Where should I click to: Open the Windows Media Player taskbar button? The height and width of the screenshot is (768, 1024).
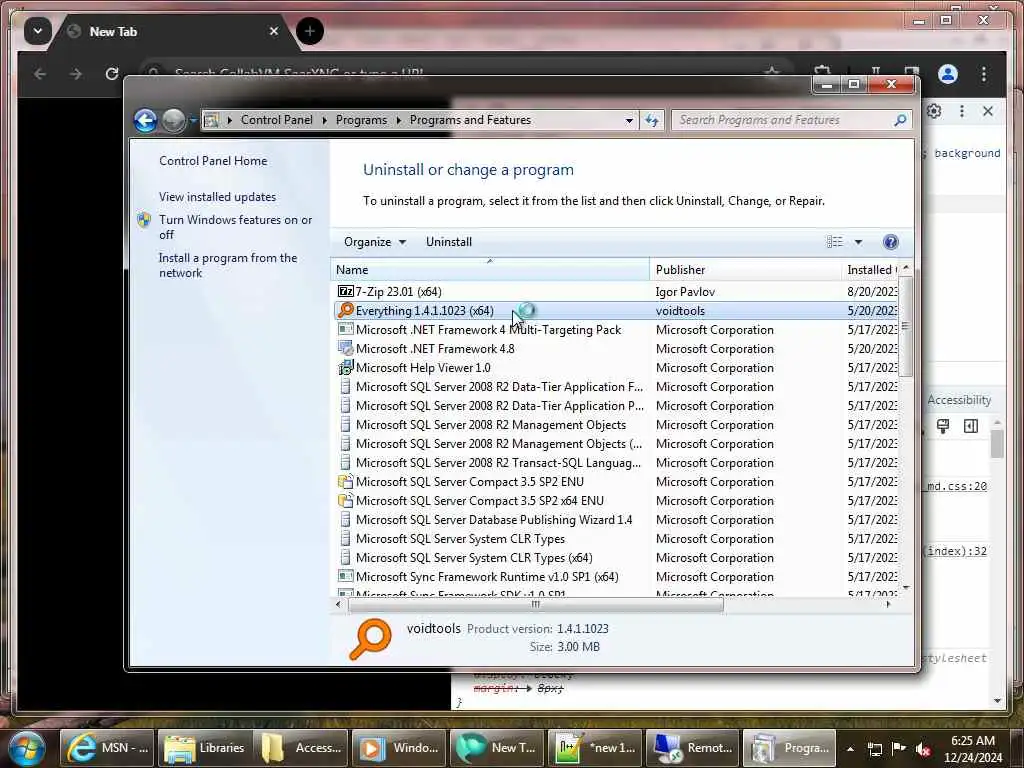(400, 748)
